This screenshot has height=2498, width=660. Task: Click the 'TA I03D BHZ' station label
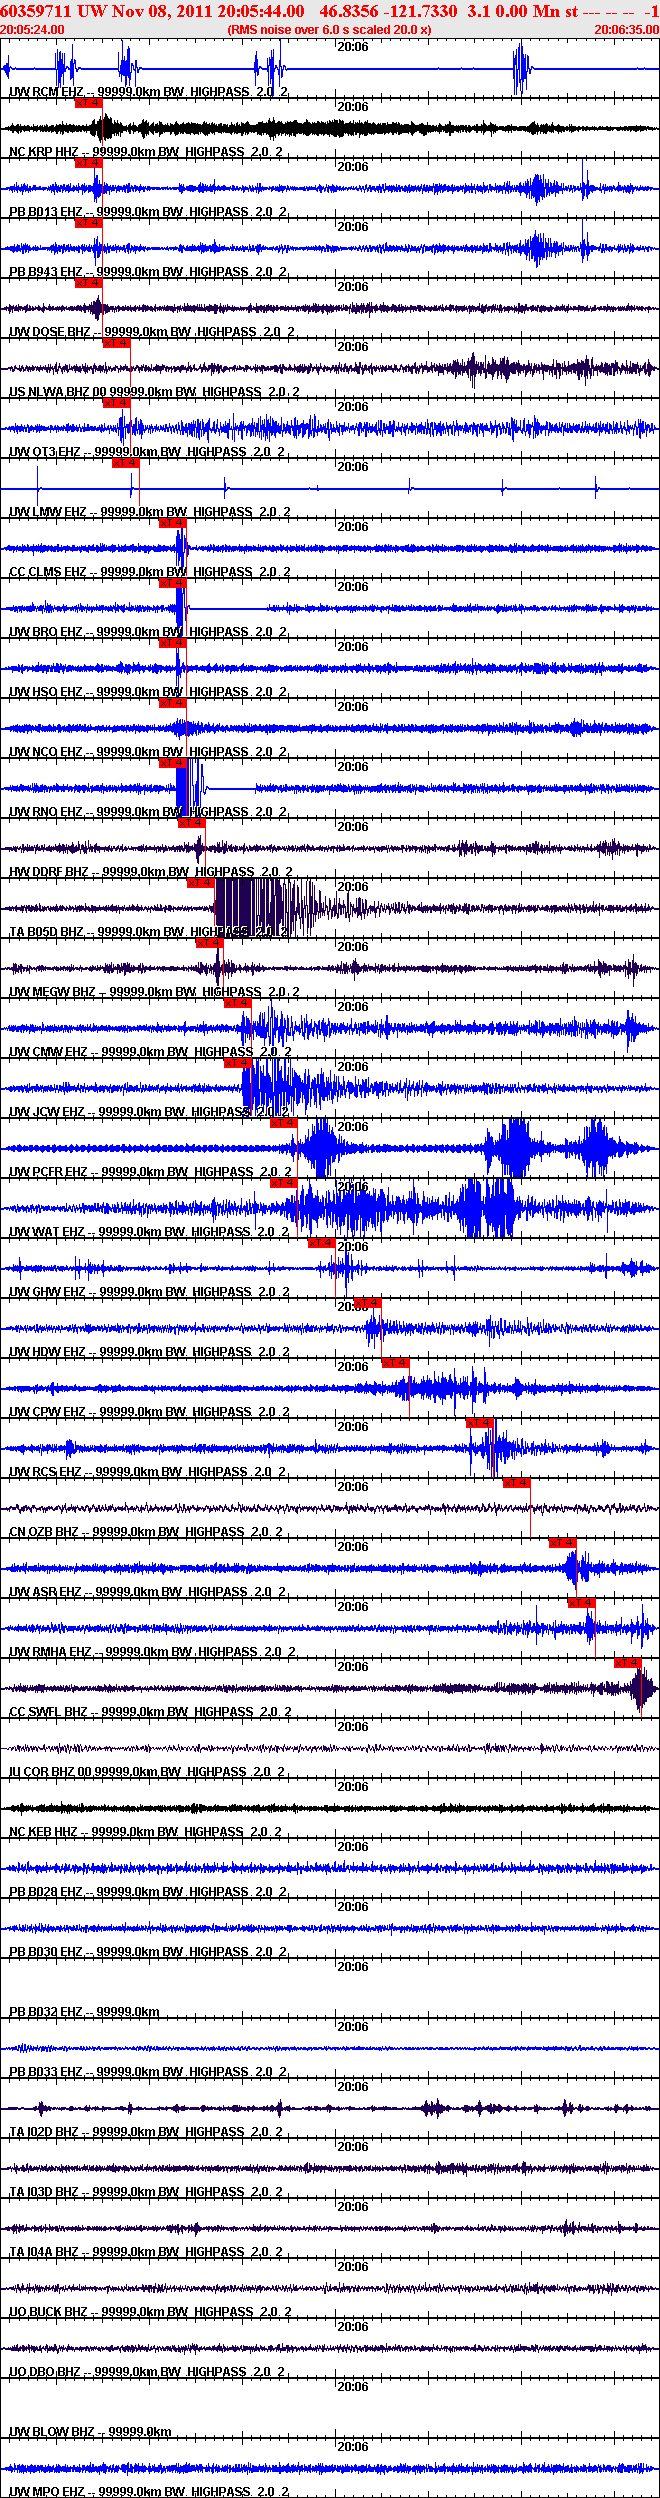coord(44,2192)
